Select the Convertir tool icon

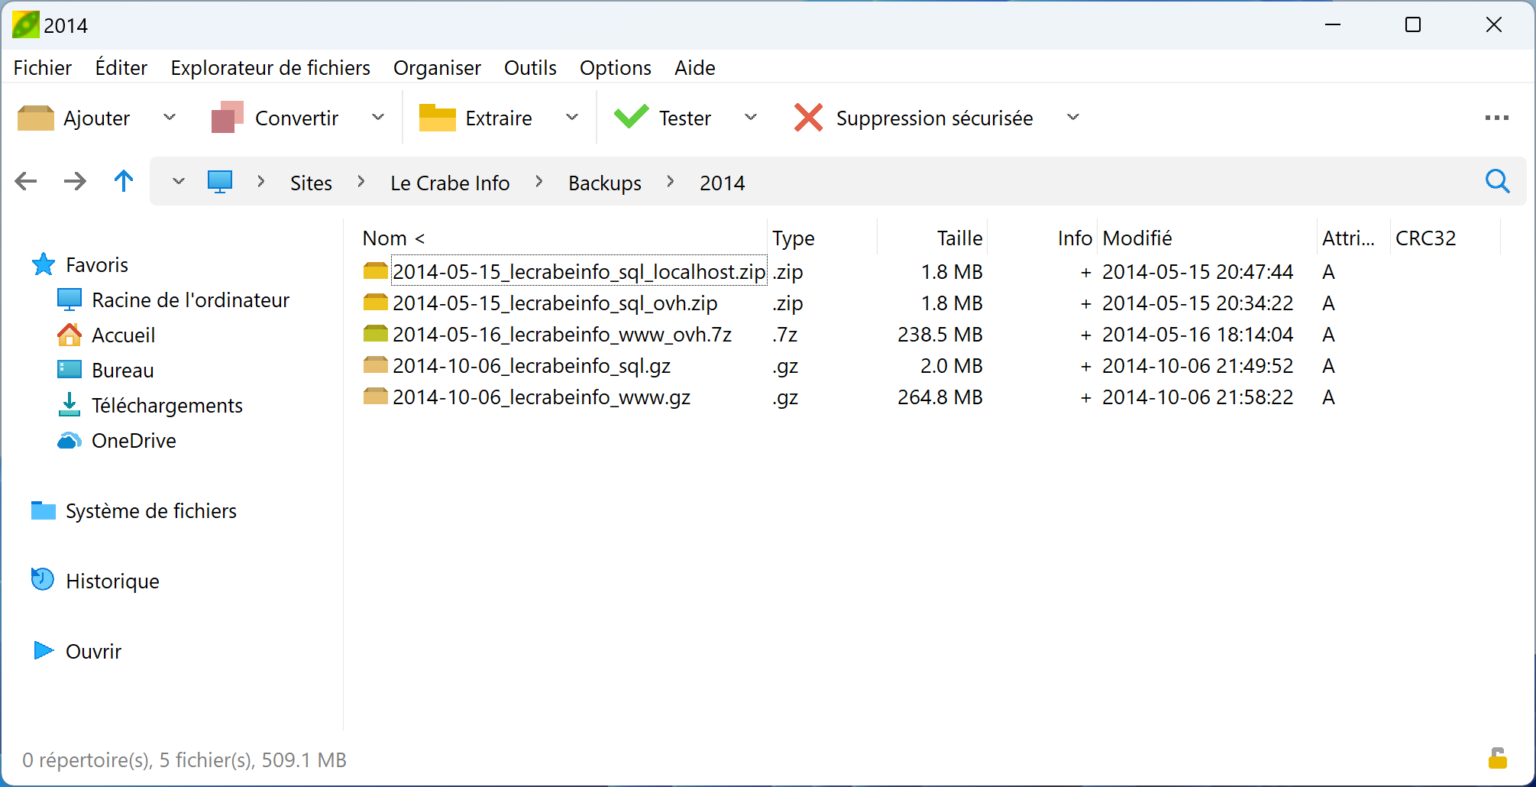pos(228,117)
